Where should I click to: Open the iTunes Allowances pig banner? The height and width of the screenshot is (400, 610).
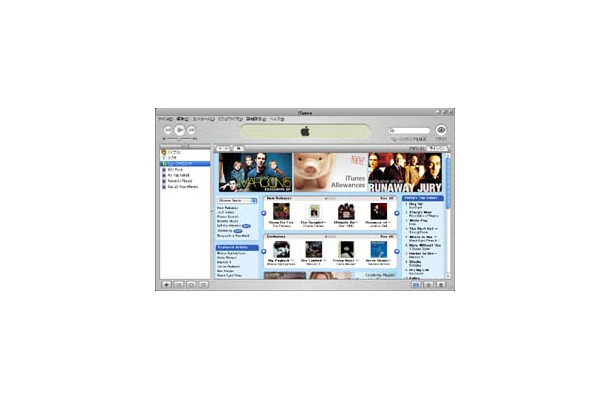tap(330, 172)
